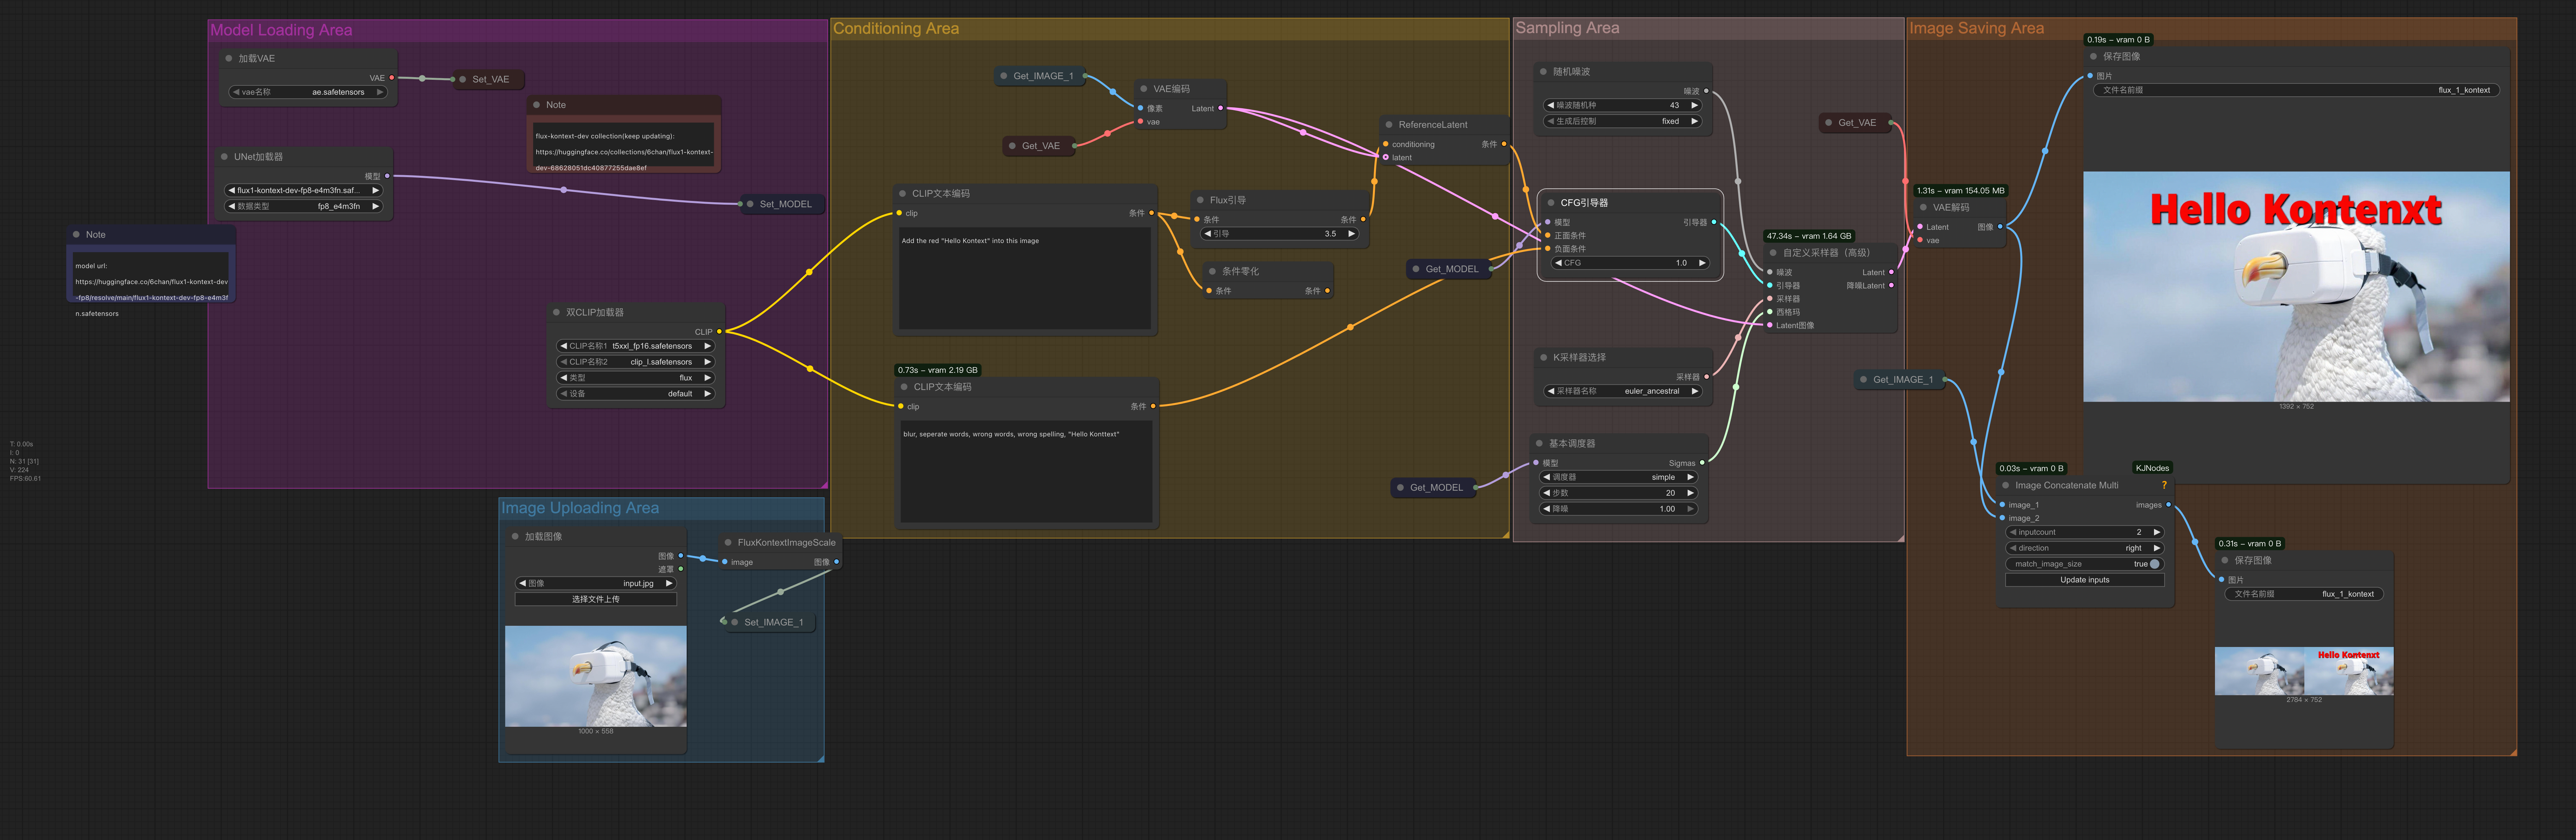The image size is (2576, 840).
Task: Click the Sigmas output socket on 基本调度器
Action: click(1702, 463)
